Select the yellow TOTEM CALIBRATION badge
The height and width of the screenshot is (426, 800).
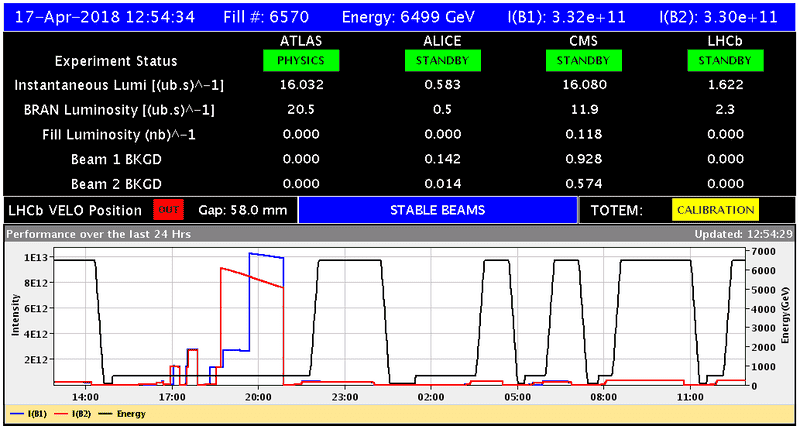(x=715, y=210)
